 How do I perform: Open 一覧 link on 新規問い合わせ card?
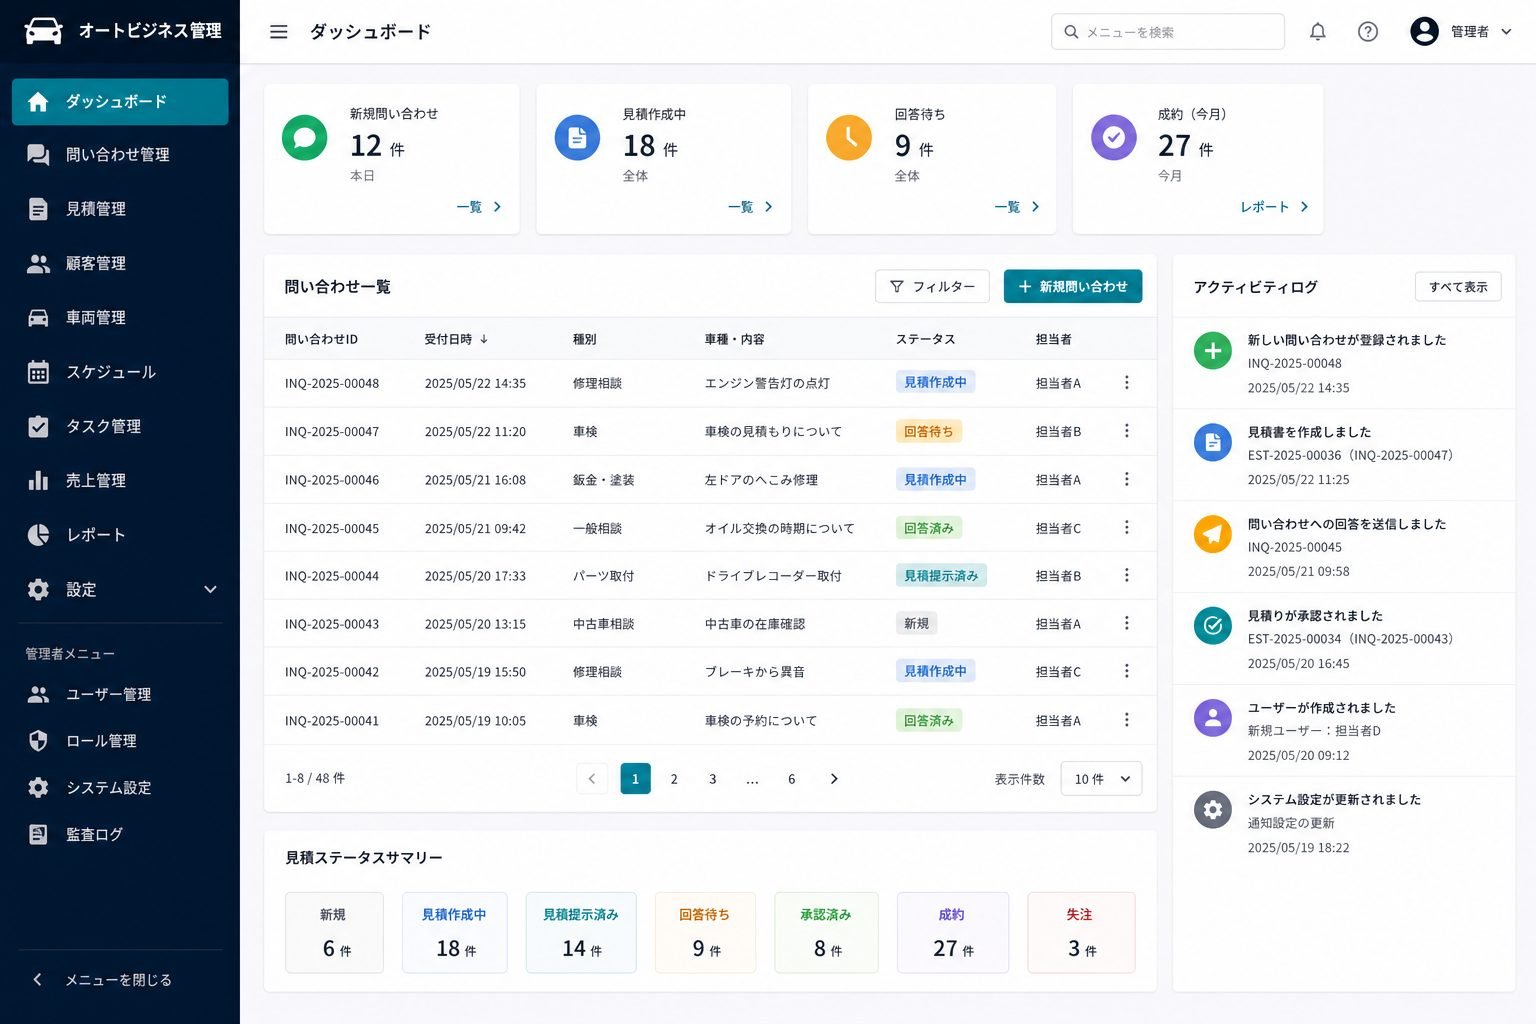(x=479, y=207)
